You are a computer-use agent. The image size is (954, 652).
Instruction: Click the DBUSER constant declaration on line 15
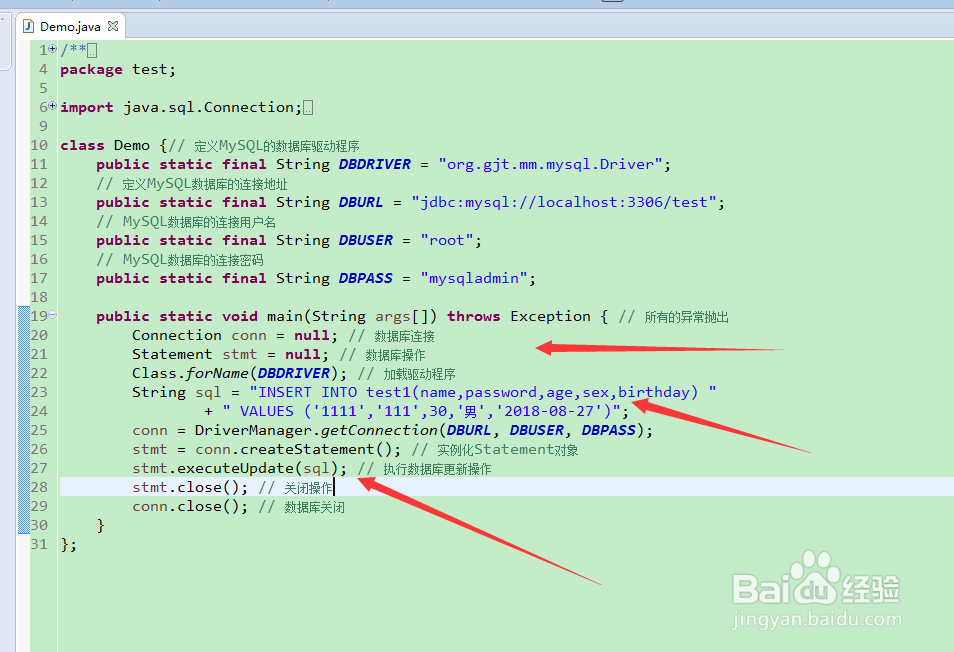366,240
